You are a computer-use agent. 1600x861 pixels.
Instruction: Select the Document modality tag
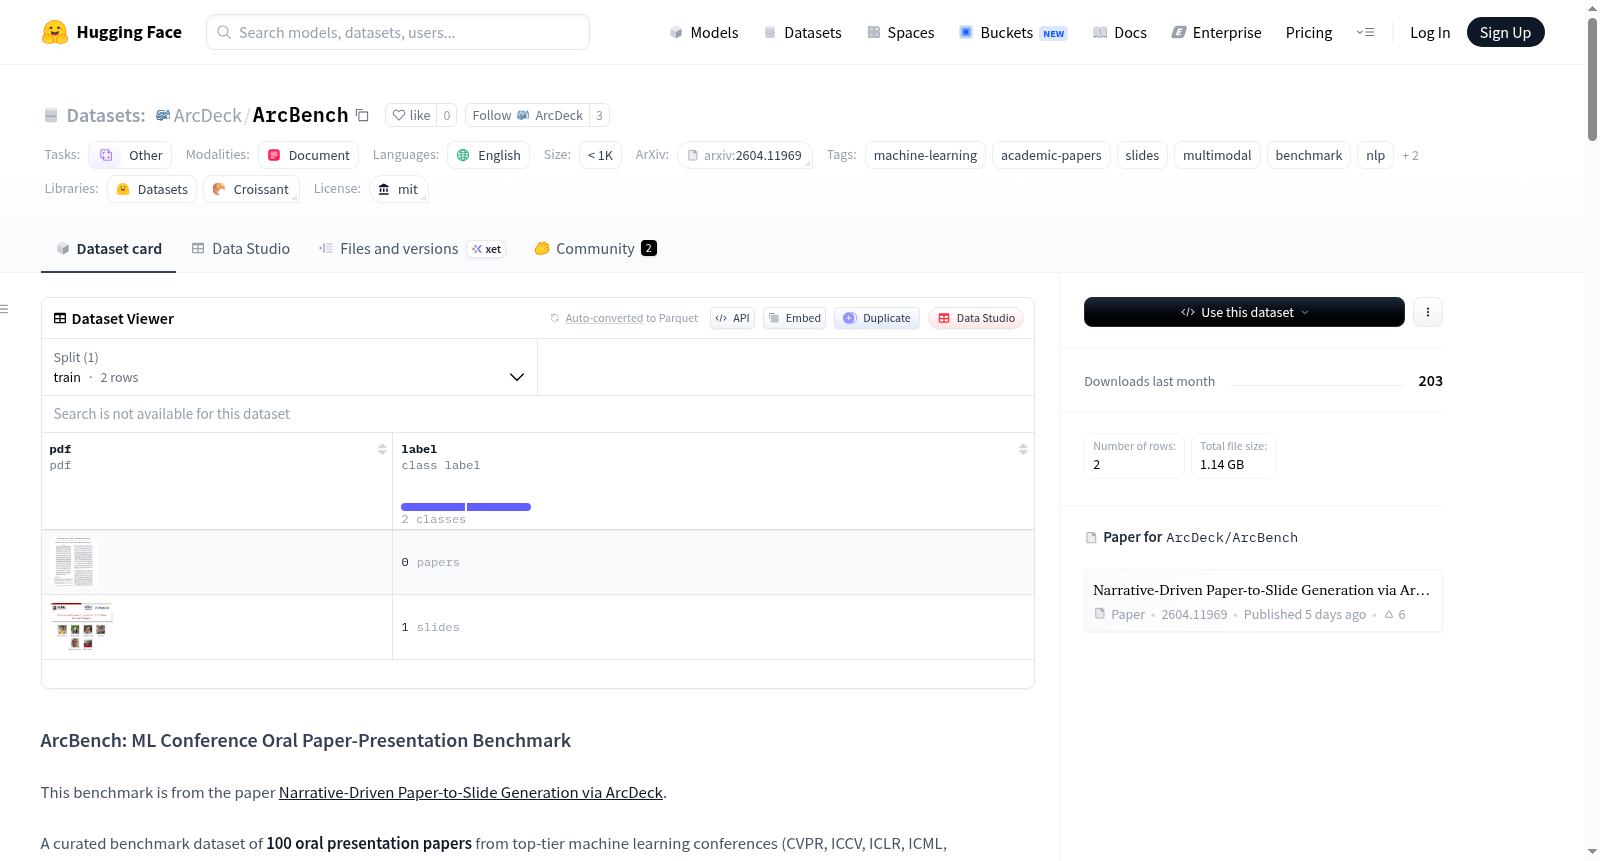click(x=308, y=155)
